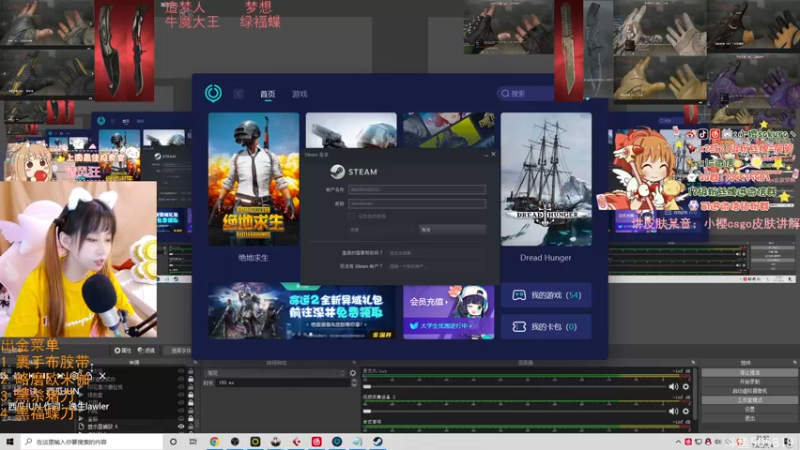Click the ticket icon beside 我的卡包
The image size is (800, 450).
[519, 327]
